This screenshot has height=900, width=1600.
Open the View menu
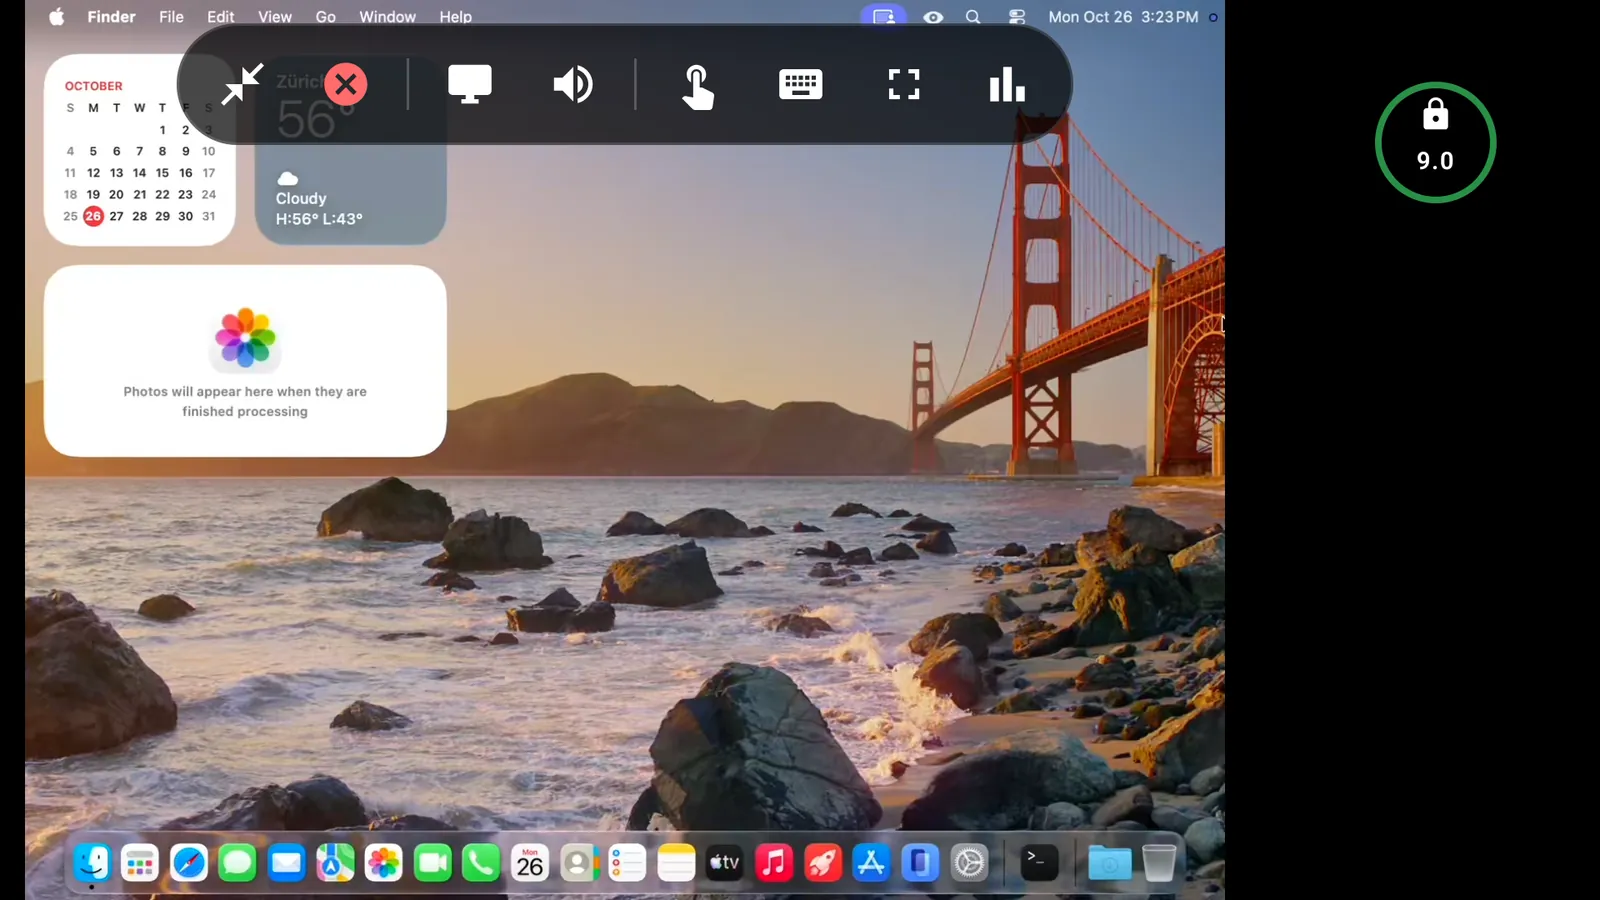[275, 17]
